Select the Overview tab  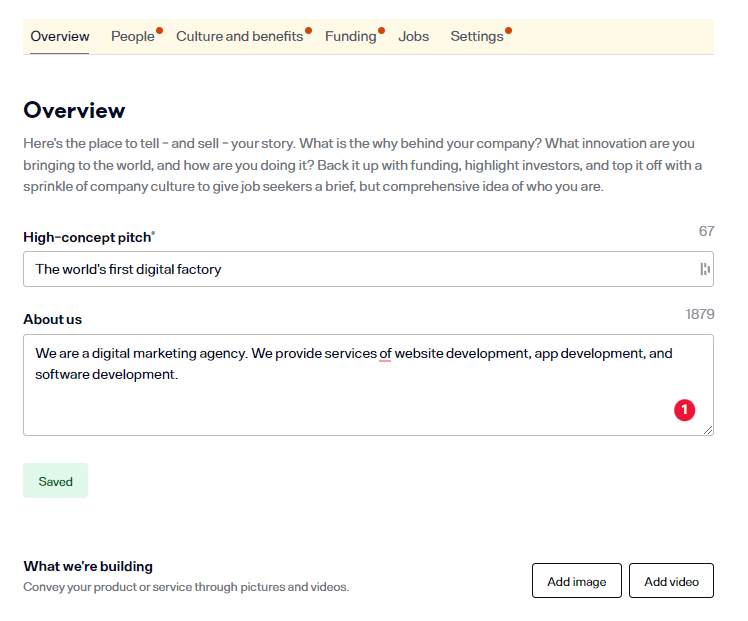pyautogui.click(x=60, y=37)
